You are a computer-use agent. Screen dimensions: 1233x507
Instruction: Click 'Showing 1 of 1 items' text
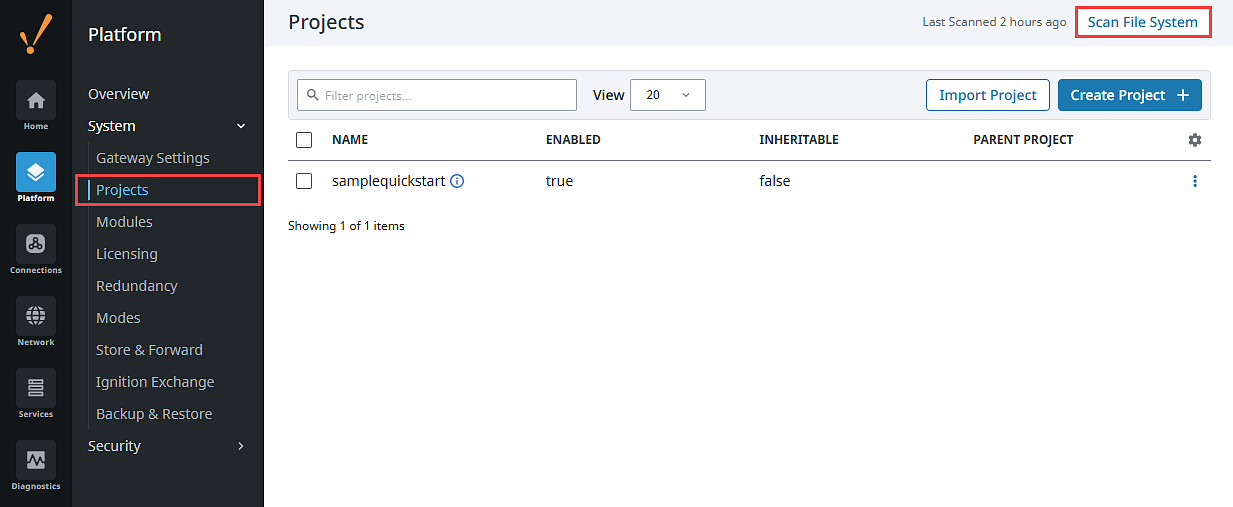(346, 226)
